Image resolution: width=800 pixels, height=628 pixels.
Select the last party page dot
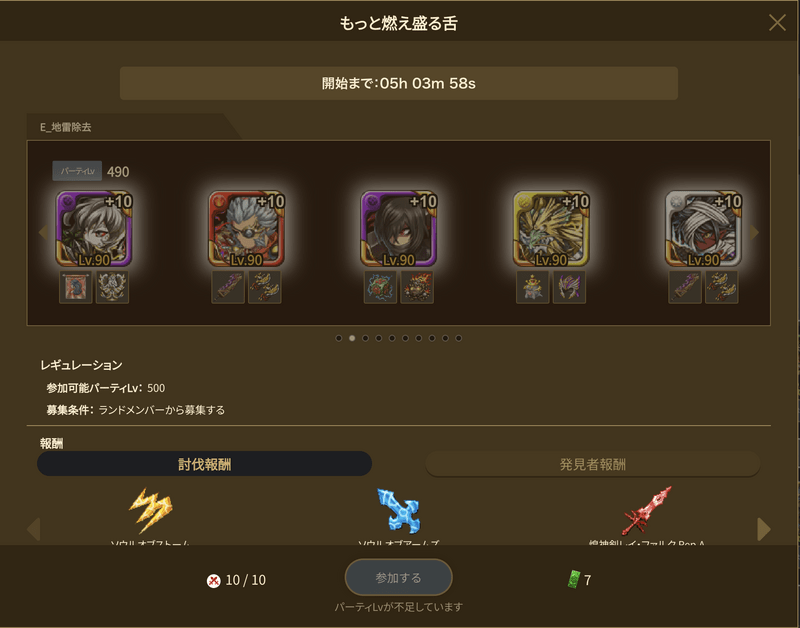click(x=459, y=338)
